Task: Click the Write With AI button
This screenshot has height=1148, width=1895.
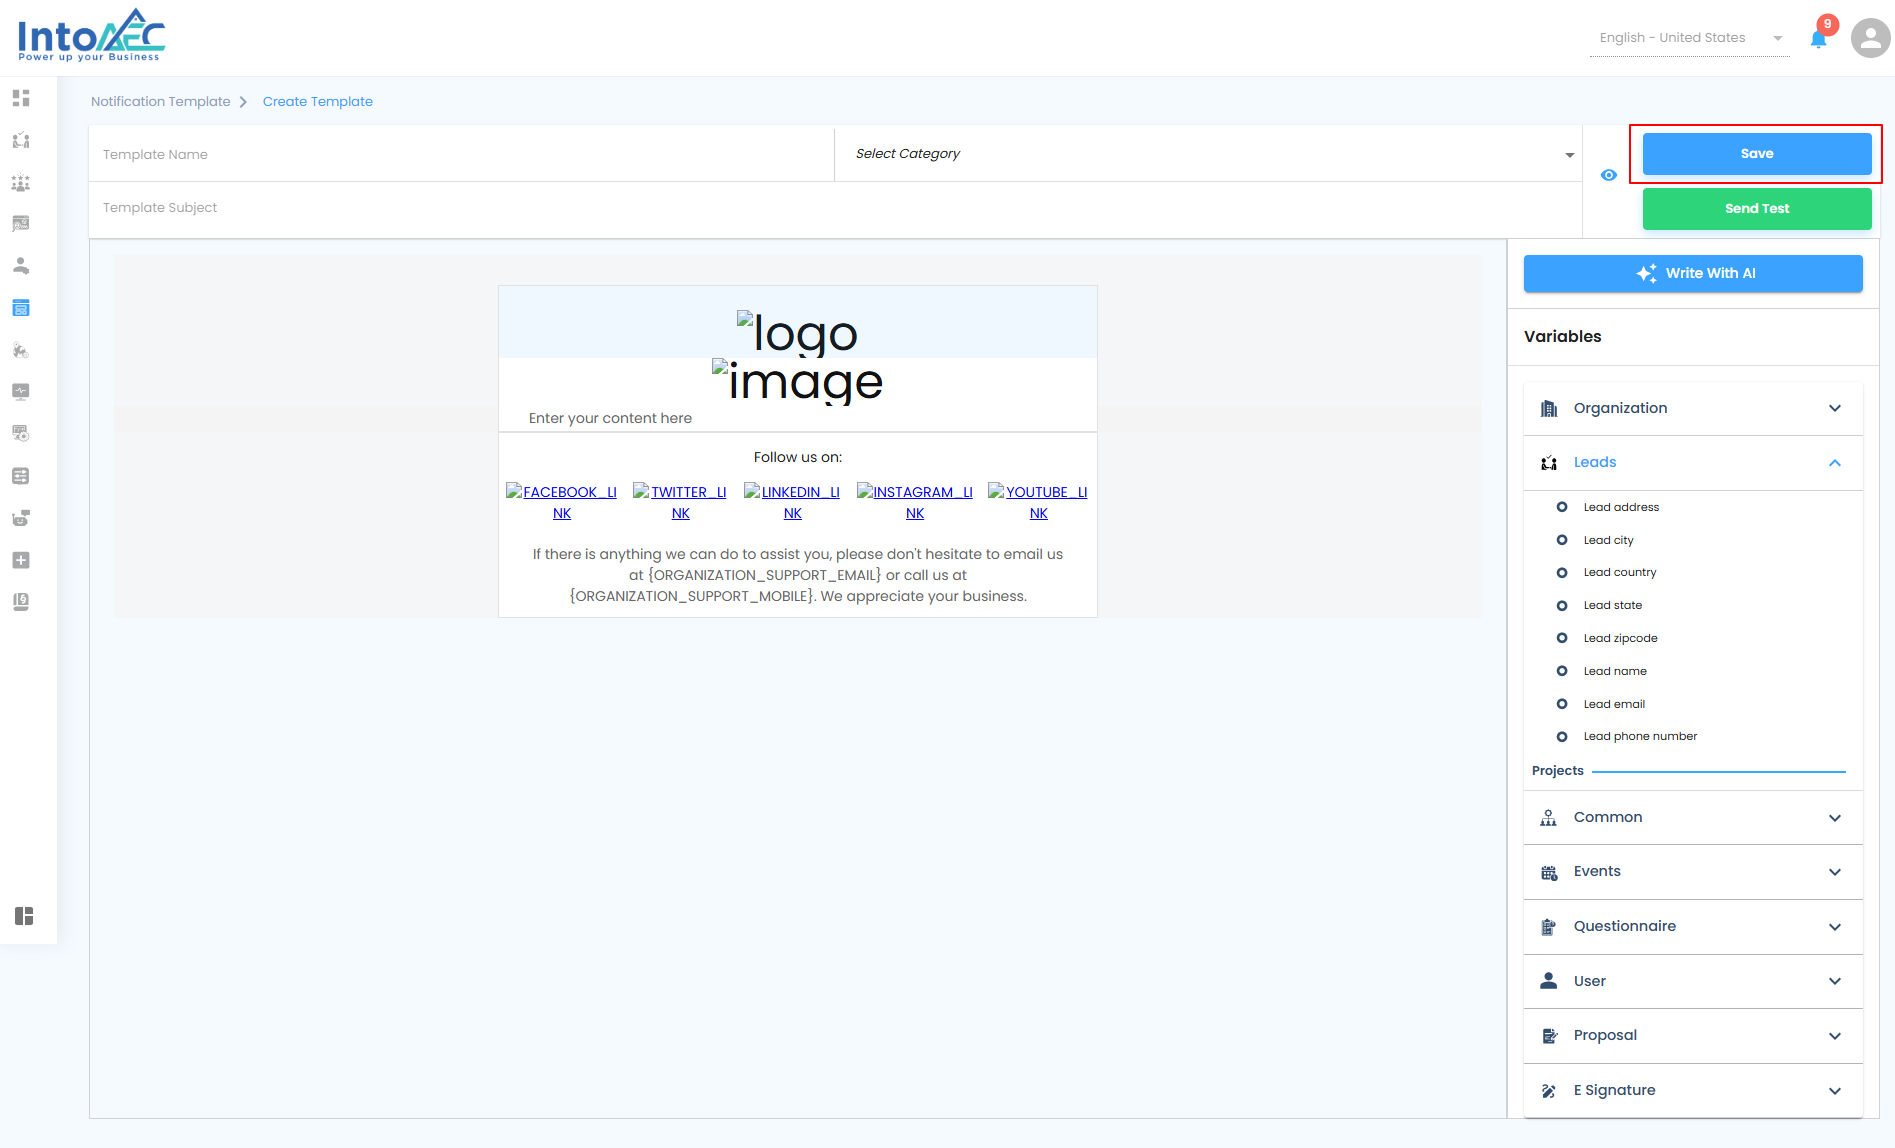Action: tap(1693, 273)
